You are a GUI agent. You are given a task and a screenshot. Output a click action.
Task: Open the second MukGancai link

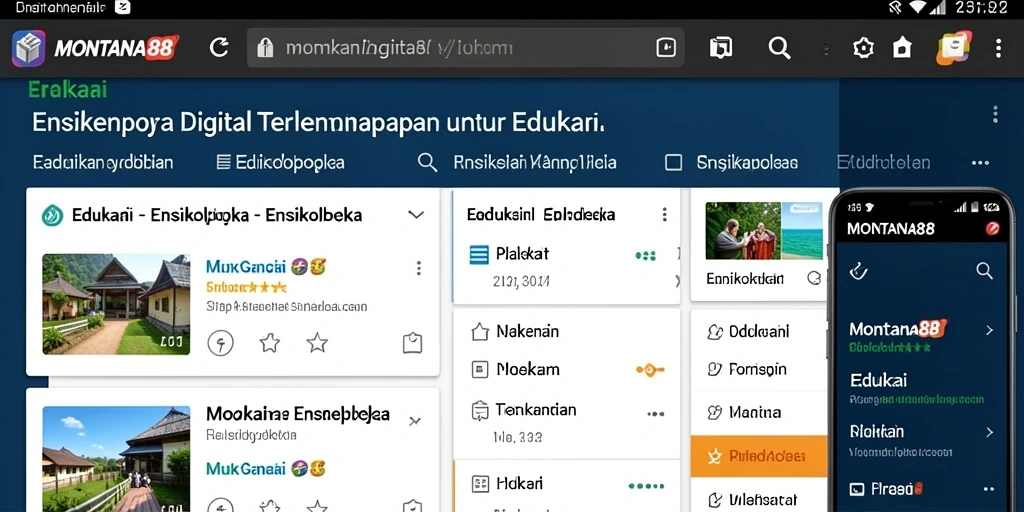(x=246, y=468)
